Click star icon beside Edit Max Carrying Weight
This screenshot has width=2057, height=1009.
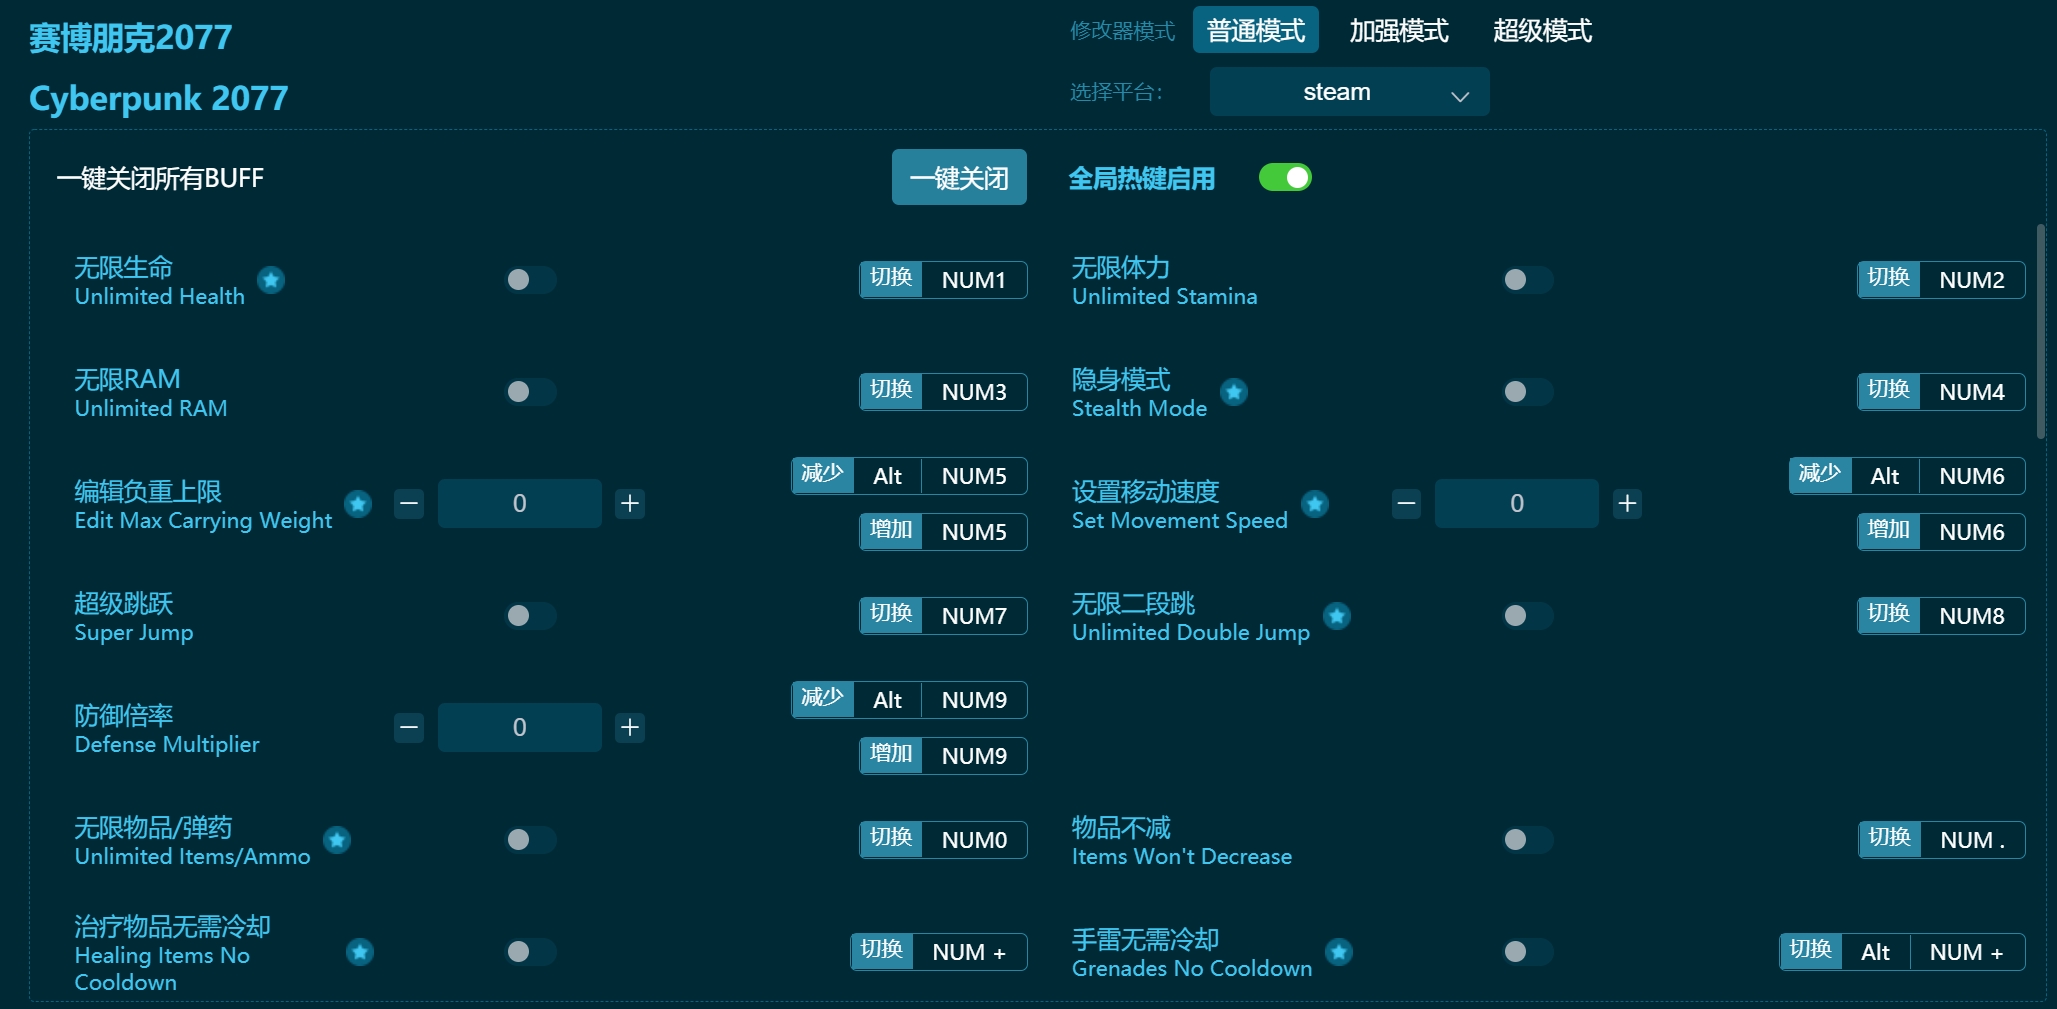(358, 504)
